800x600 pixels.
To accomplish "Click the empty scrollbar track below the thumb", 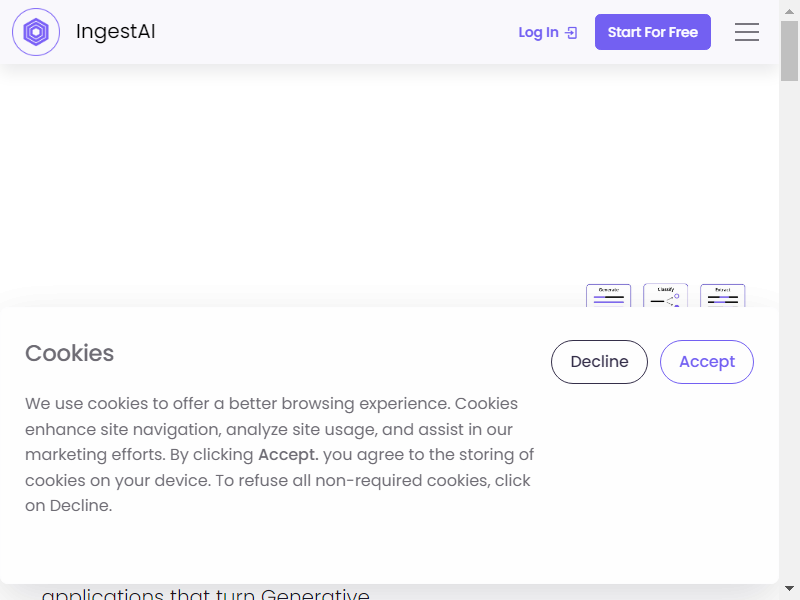I will pos(789,332).
